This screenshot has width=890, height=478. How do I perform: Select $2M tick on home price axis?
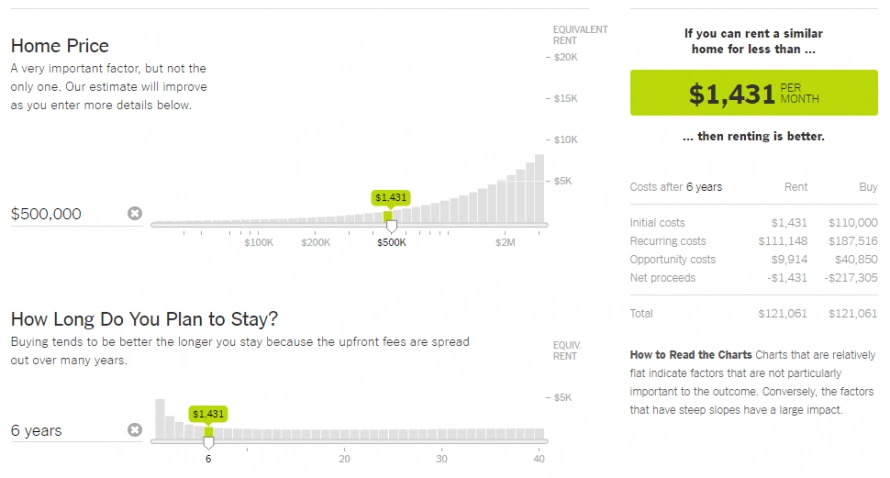tap(505, 242)
